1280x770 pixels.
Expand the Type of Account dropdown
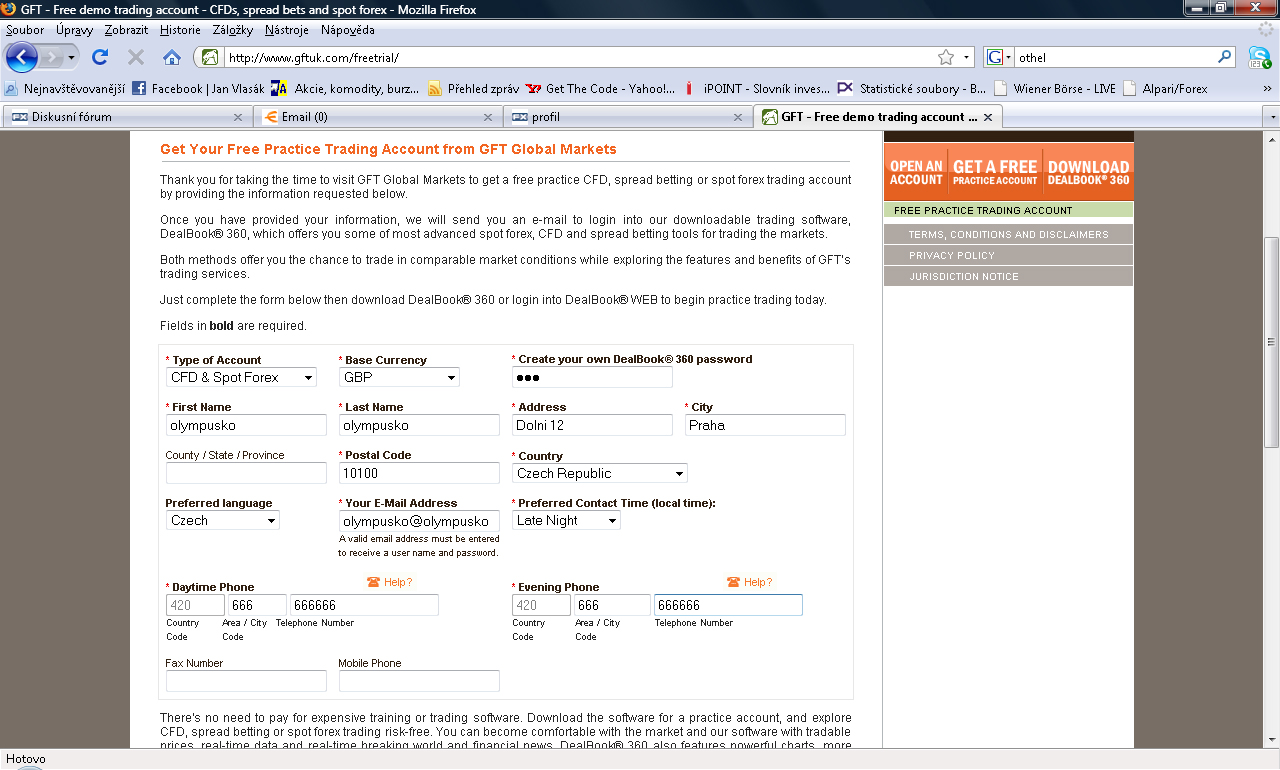241,377
